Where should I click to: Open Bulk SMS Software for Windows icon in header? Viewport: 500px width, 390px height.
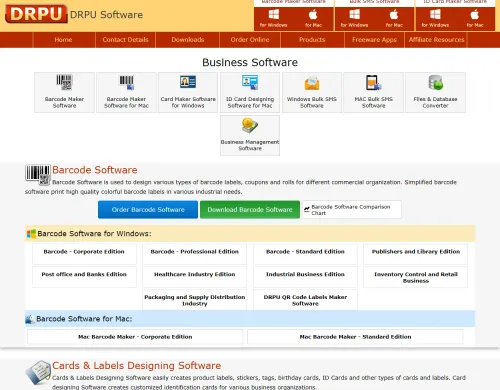[354, 19]
